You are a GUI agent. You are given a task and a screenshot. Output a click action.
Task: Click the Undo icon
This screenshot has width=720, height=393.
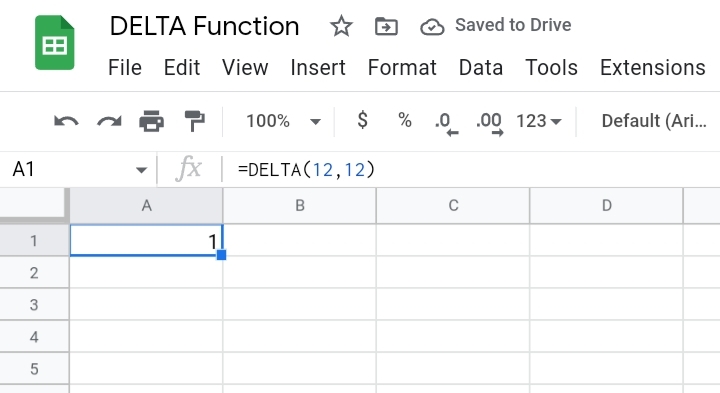66,121
